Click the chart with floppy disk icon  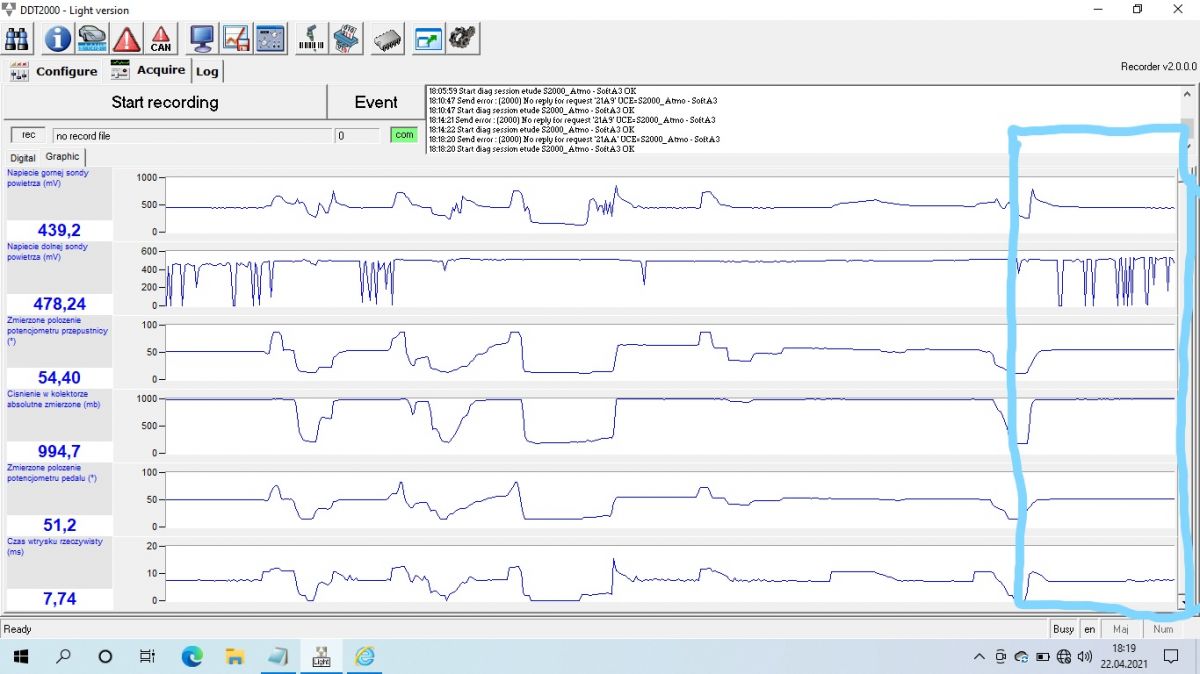pyautogui.click(x=236, y=39)
